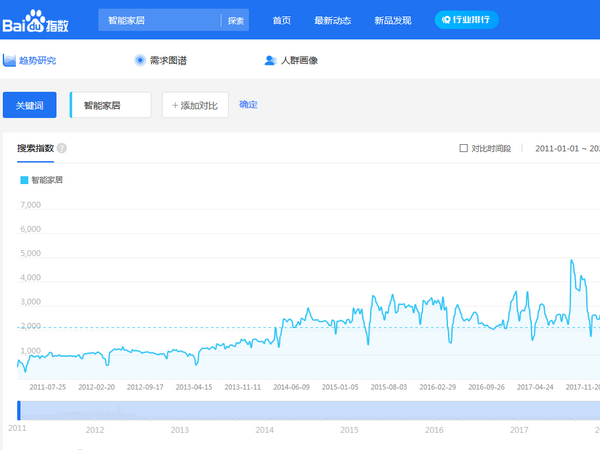Click the timeline range slider's left handle

pyautogui.click(x=19, y=410)
